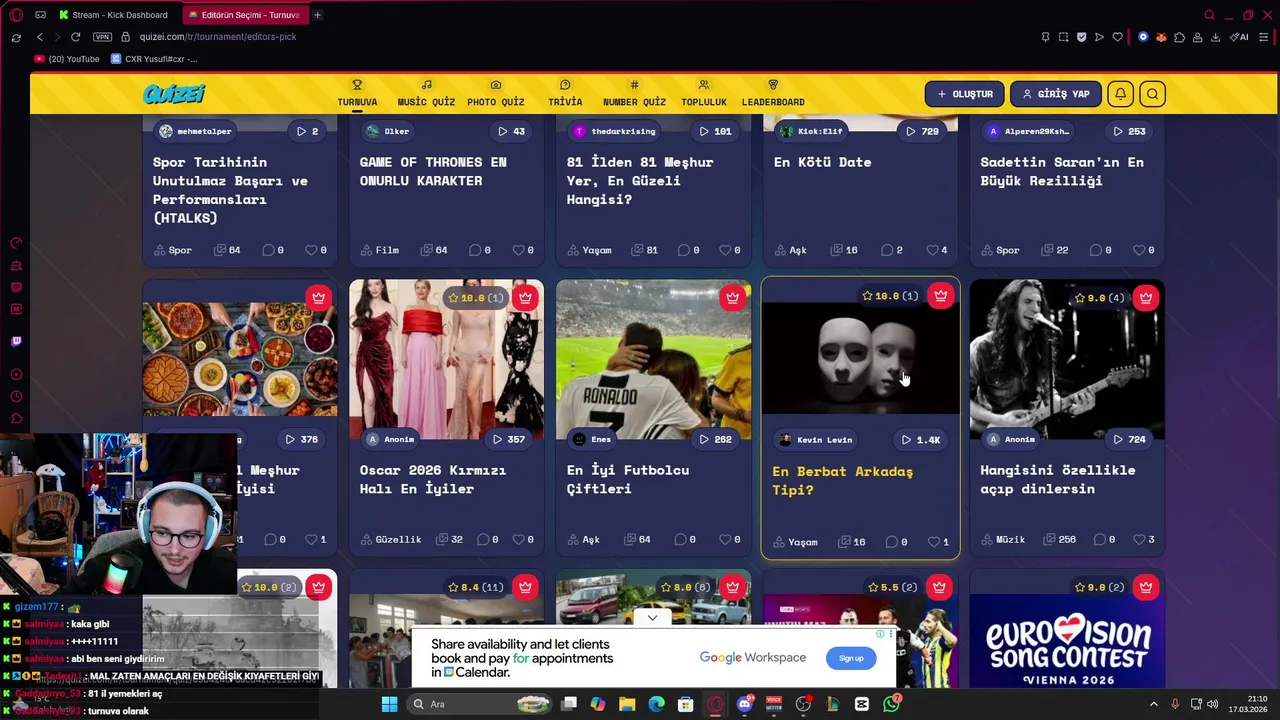Open GAME OF THRONES EN ONURLU KARAKTER
Image resolution: width=1280 pixels, height=720 pixels.
coord(433,171)
